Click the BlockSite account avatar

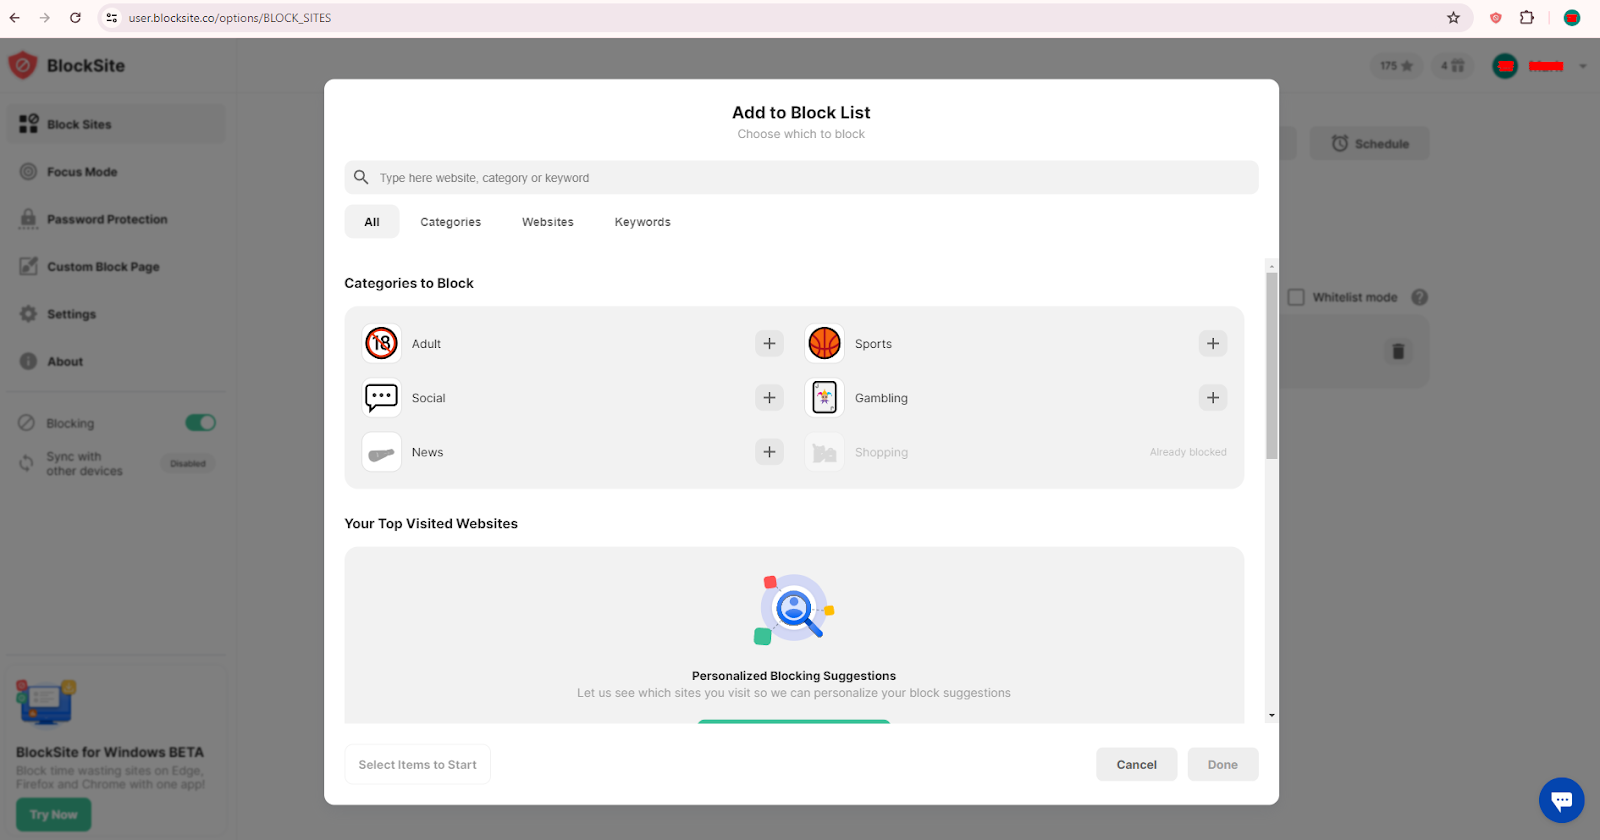[x=1505, y=66]
